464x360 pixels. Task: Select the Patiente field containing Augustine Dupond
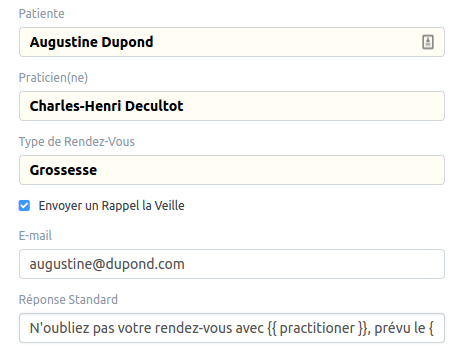[232, 42]
